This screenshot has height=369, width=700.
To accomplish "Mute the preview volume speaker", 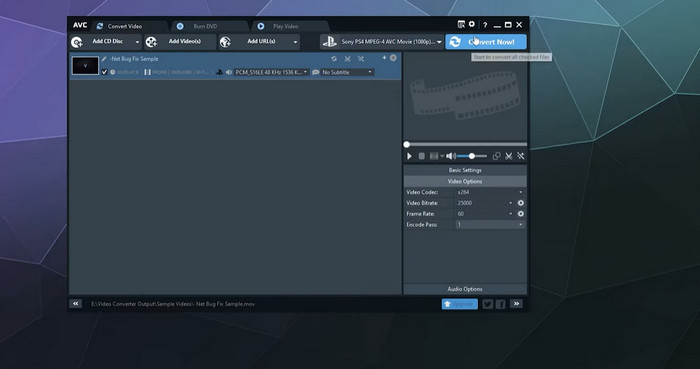I will [x=450, y=156].
